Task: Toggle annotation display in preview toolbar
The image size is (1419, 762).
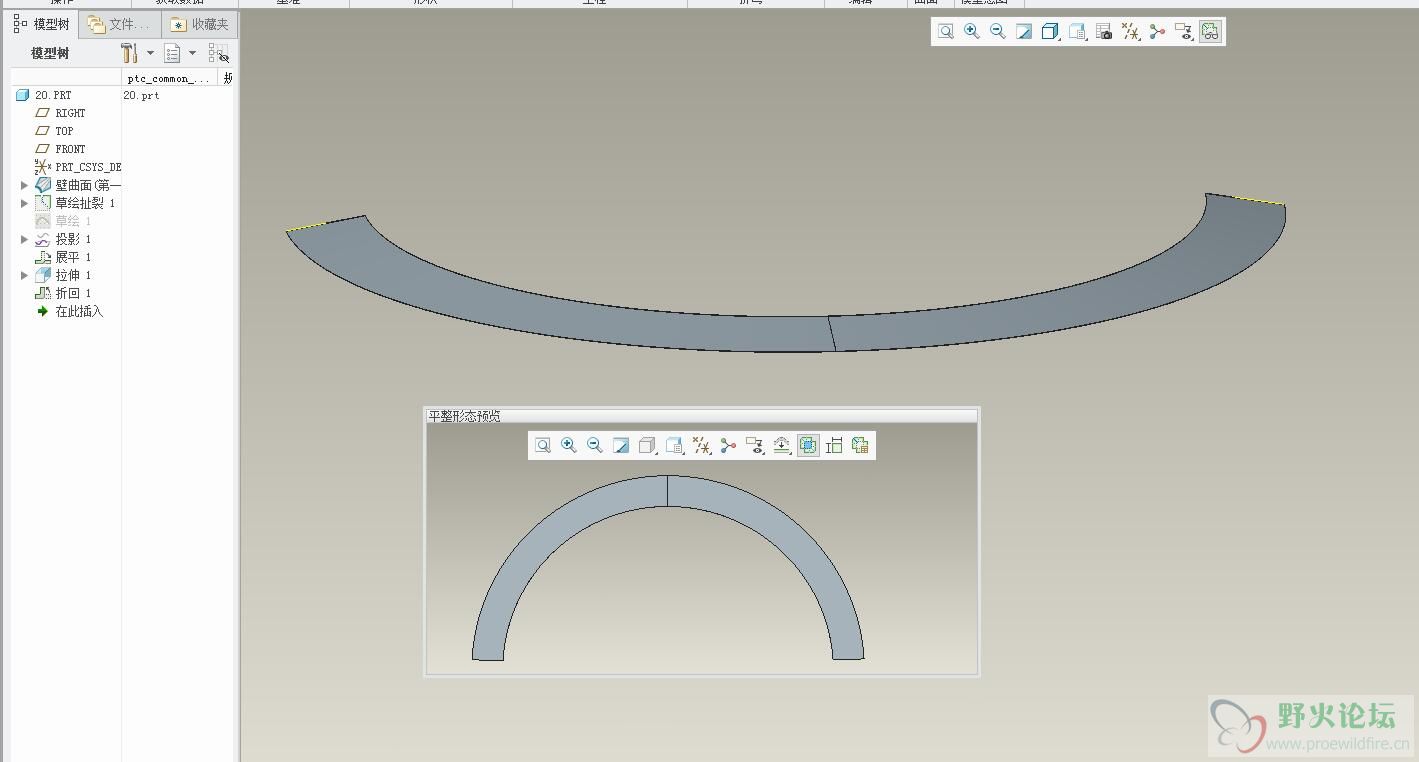Action: (x=728, y=446)
